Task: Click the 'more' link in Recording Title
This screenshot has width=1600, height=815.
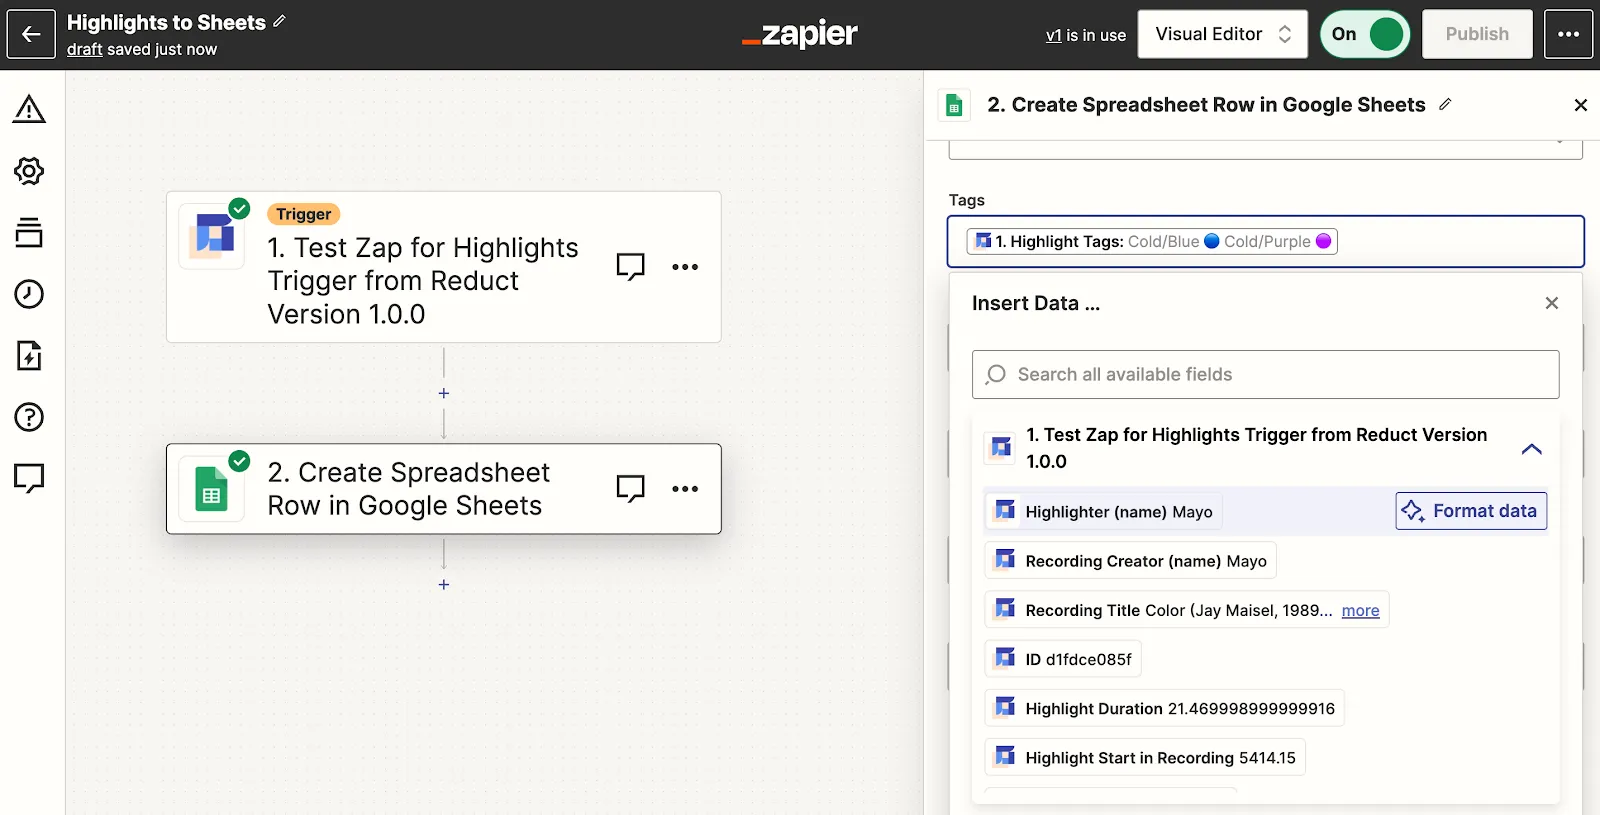Action: pos(1360,611)
